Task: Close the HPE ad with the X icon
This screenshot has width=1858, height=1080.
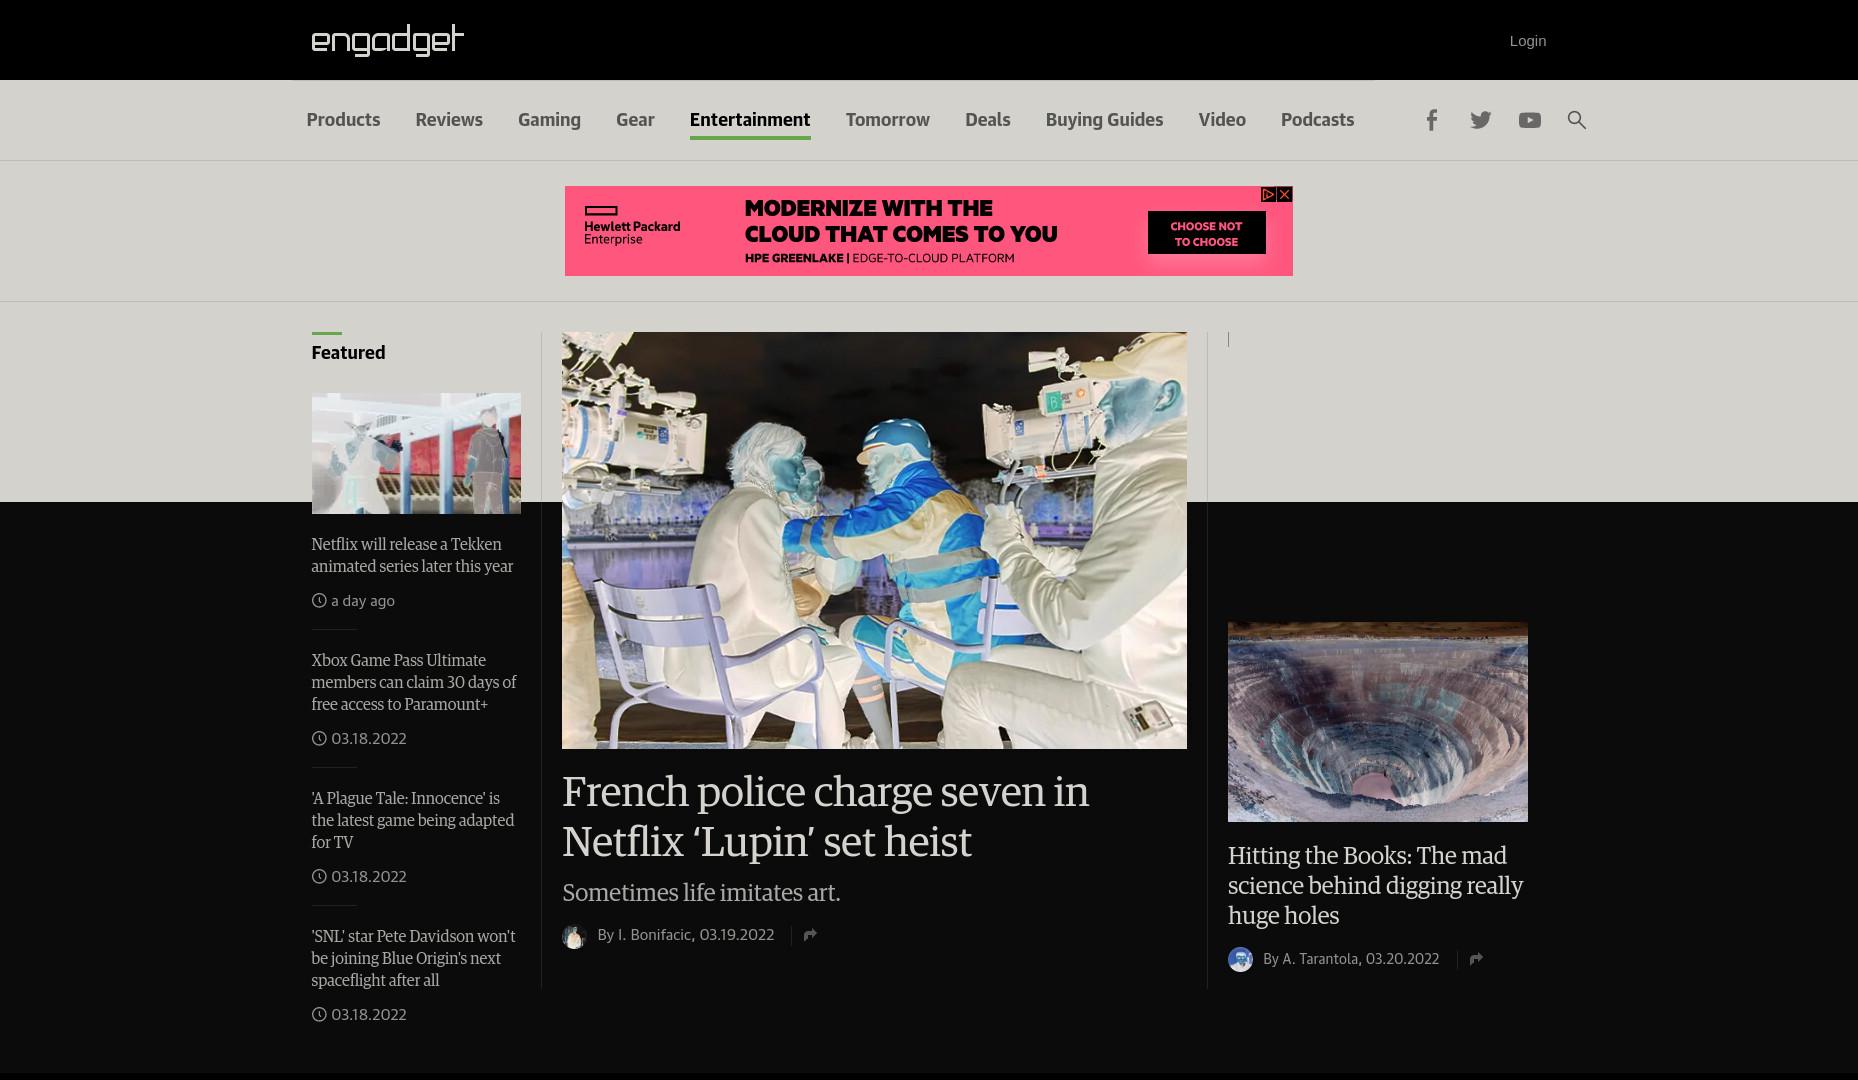Action: 1285,194
